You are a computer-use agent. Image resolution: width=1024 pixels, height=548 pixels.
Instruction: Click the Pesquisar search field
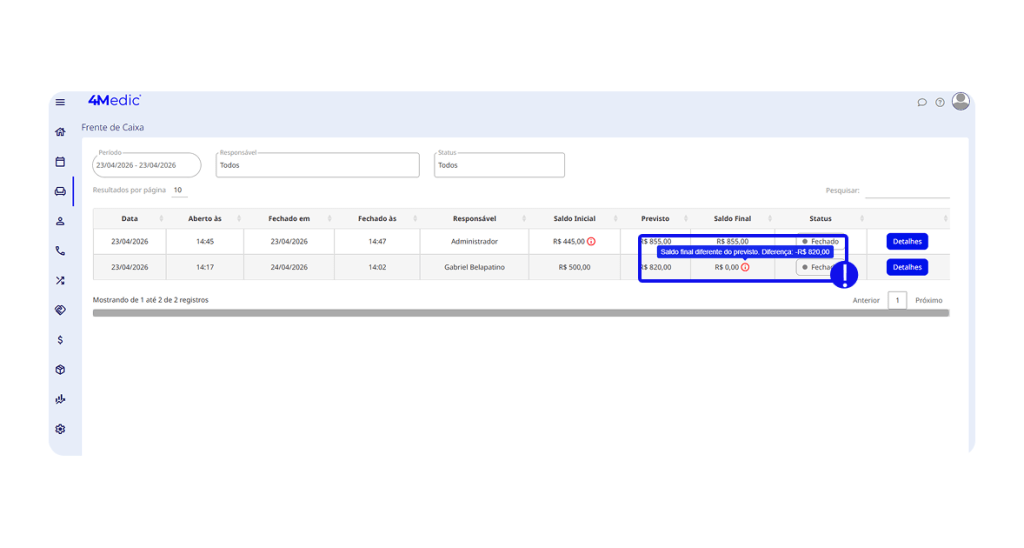(907, 191)
